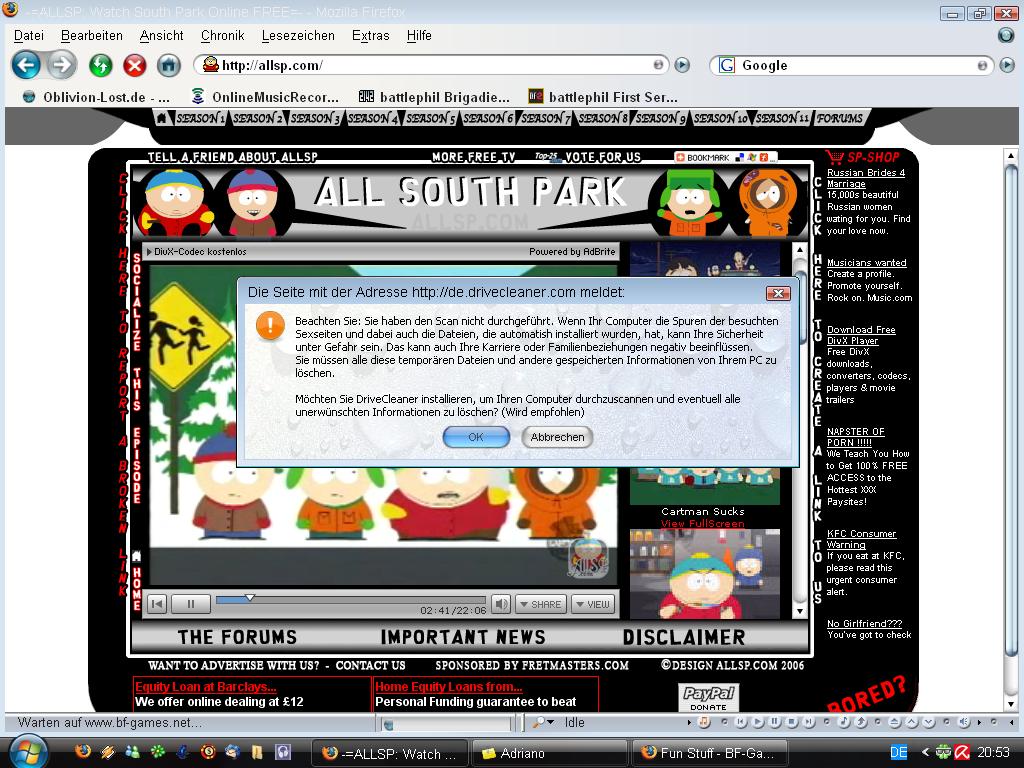
Task: Click Abbrechen to dismiss the dialog
Action: point(557,437)
